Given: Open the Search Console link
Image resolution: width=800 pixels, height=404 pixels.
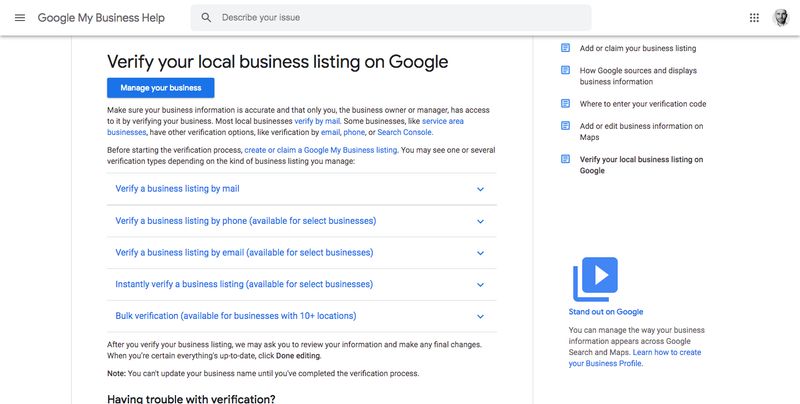Looking at the screenshot, I should pyautogui.click(x=404, y=132).
